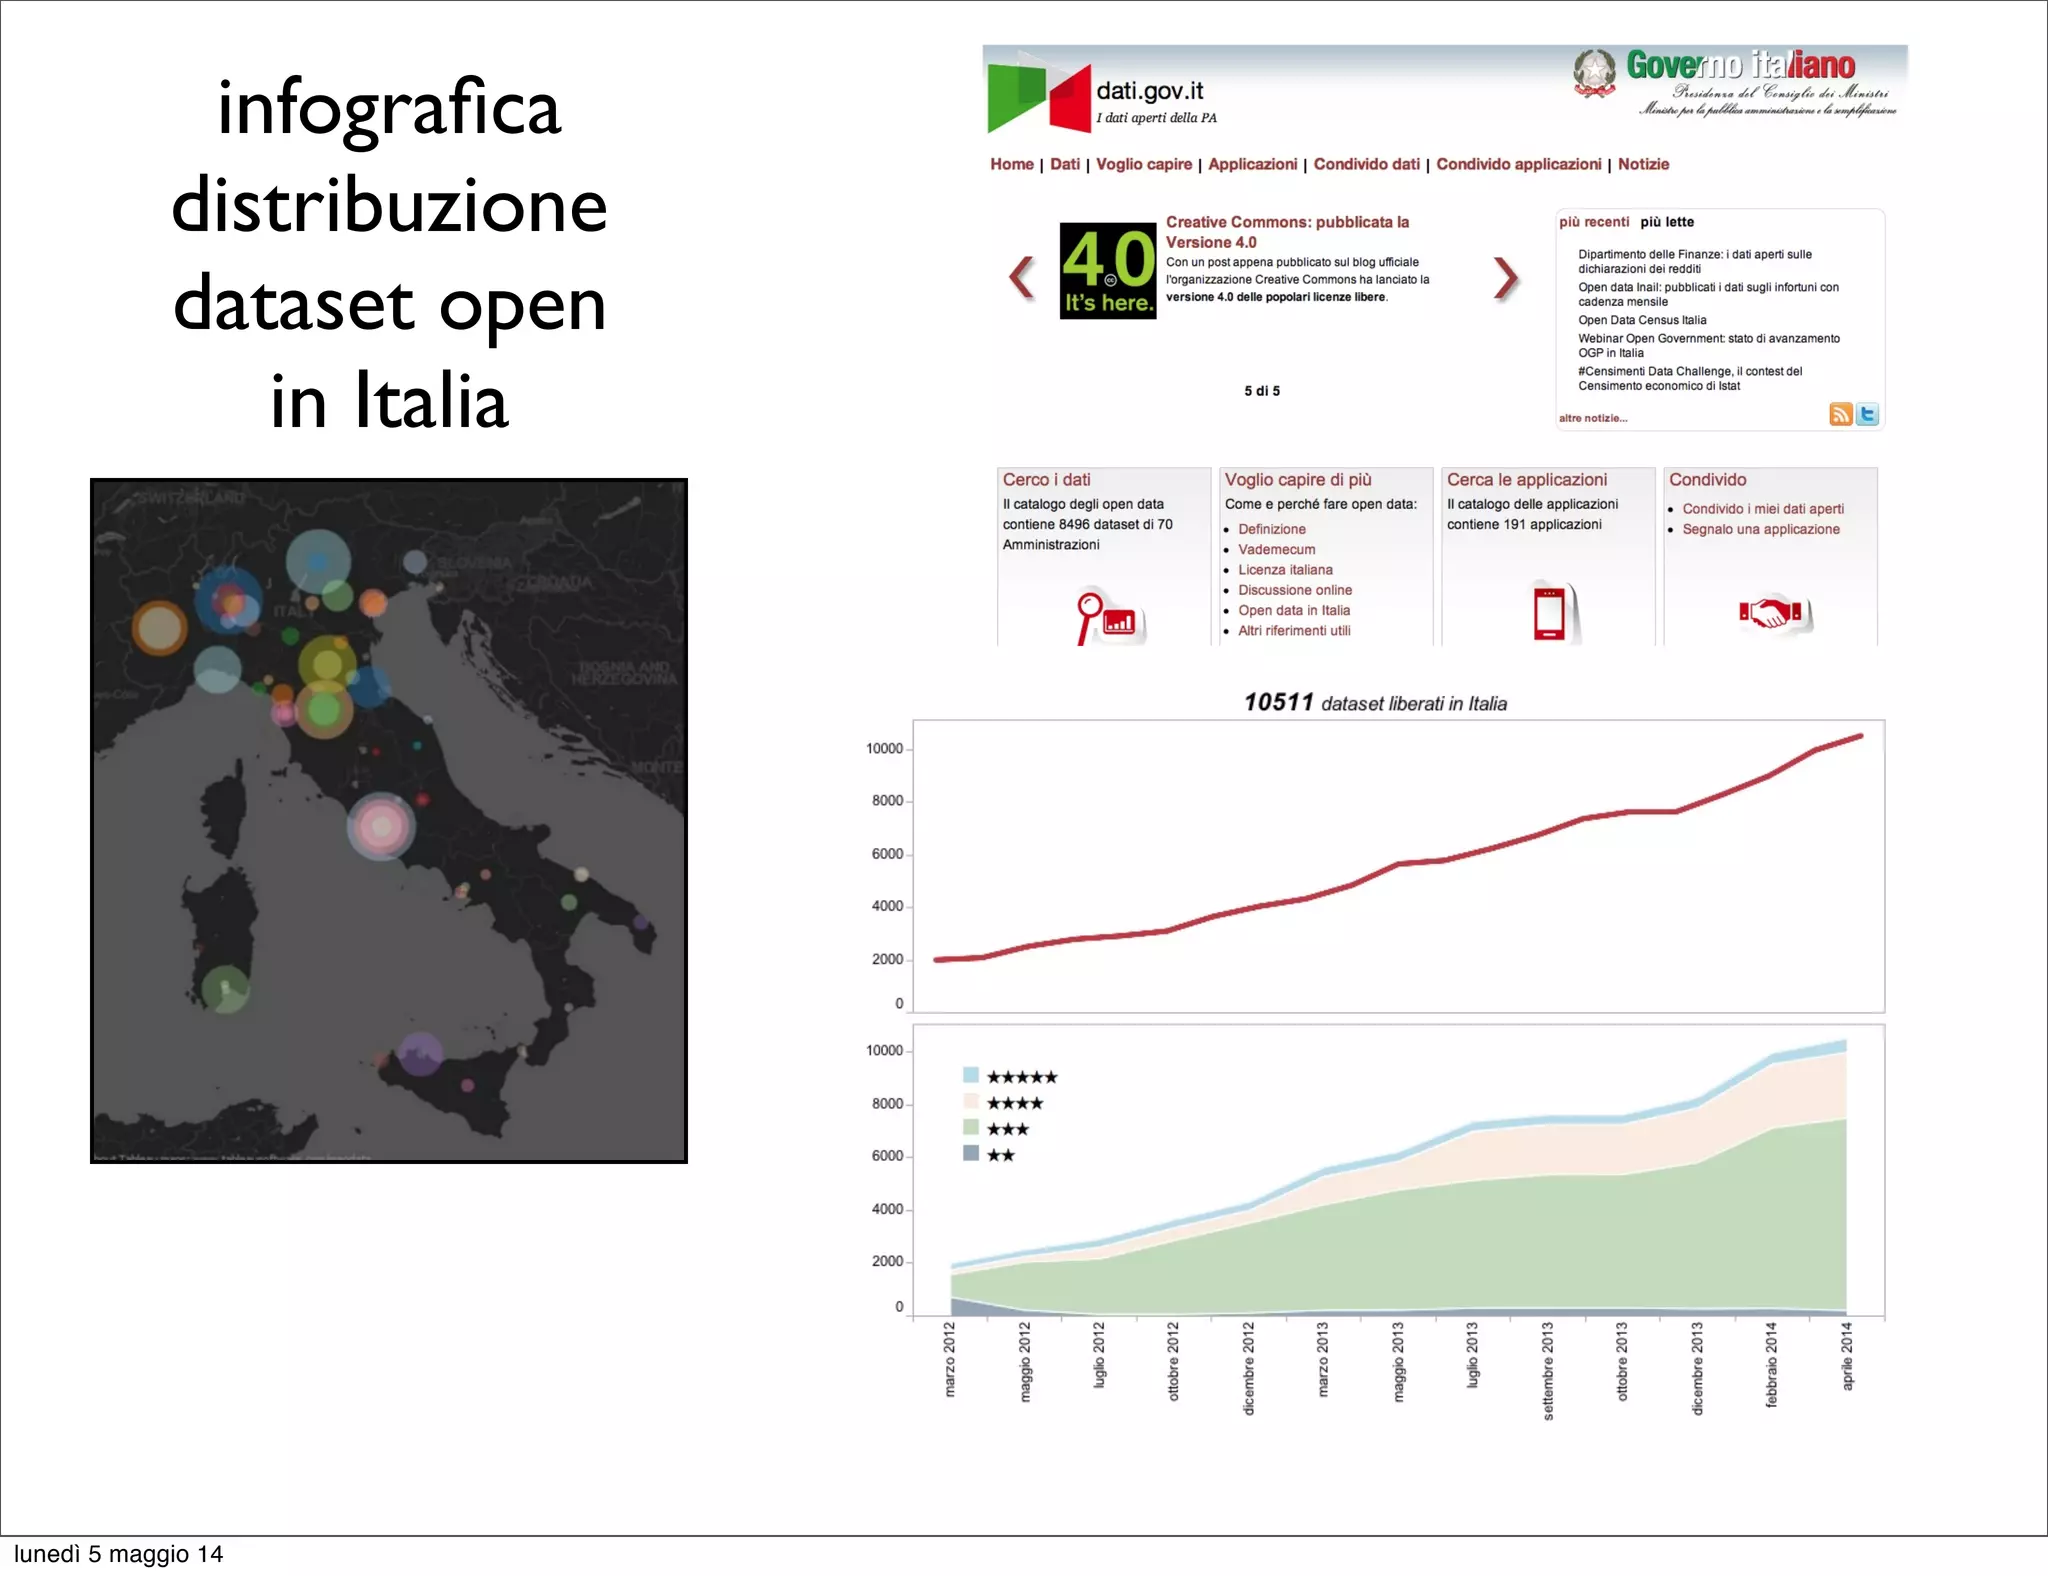This screenshot has width=2048, height=1576.
Task: Click the '5 di 5' slide counter
Action: click(x=1262, y=391)
